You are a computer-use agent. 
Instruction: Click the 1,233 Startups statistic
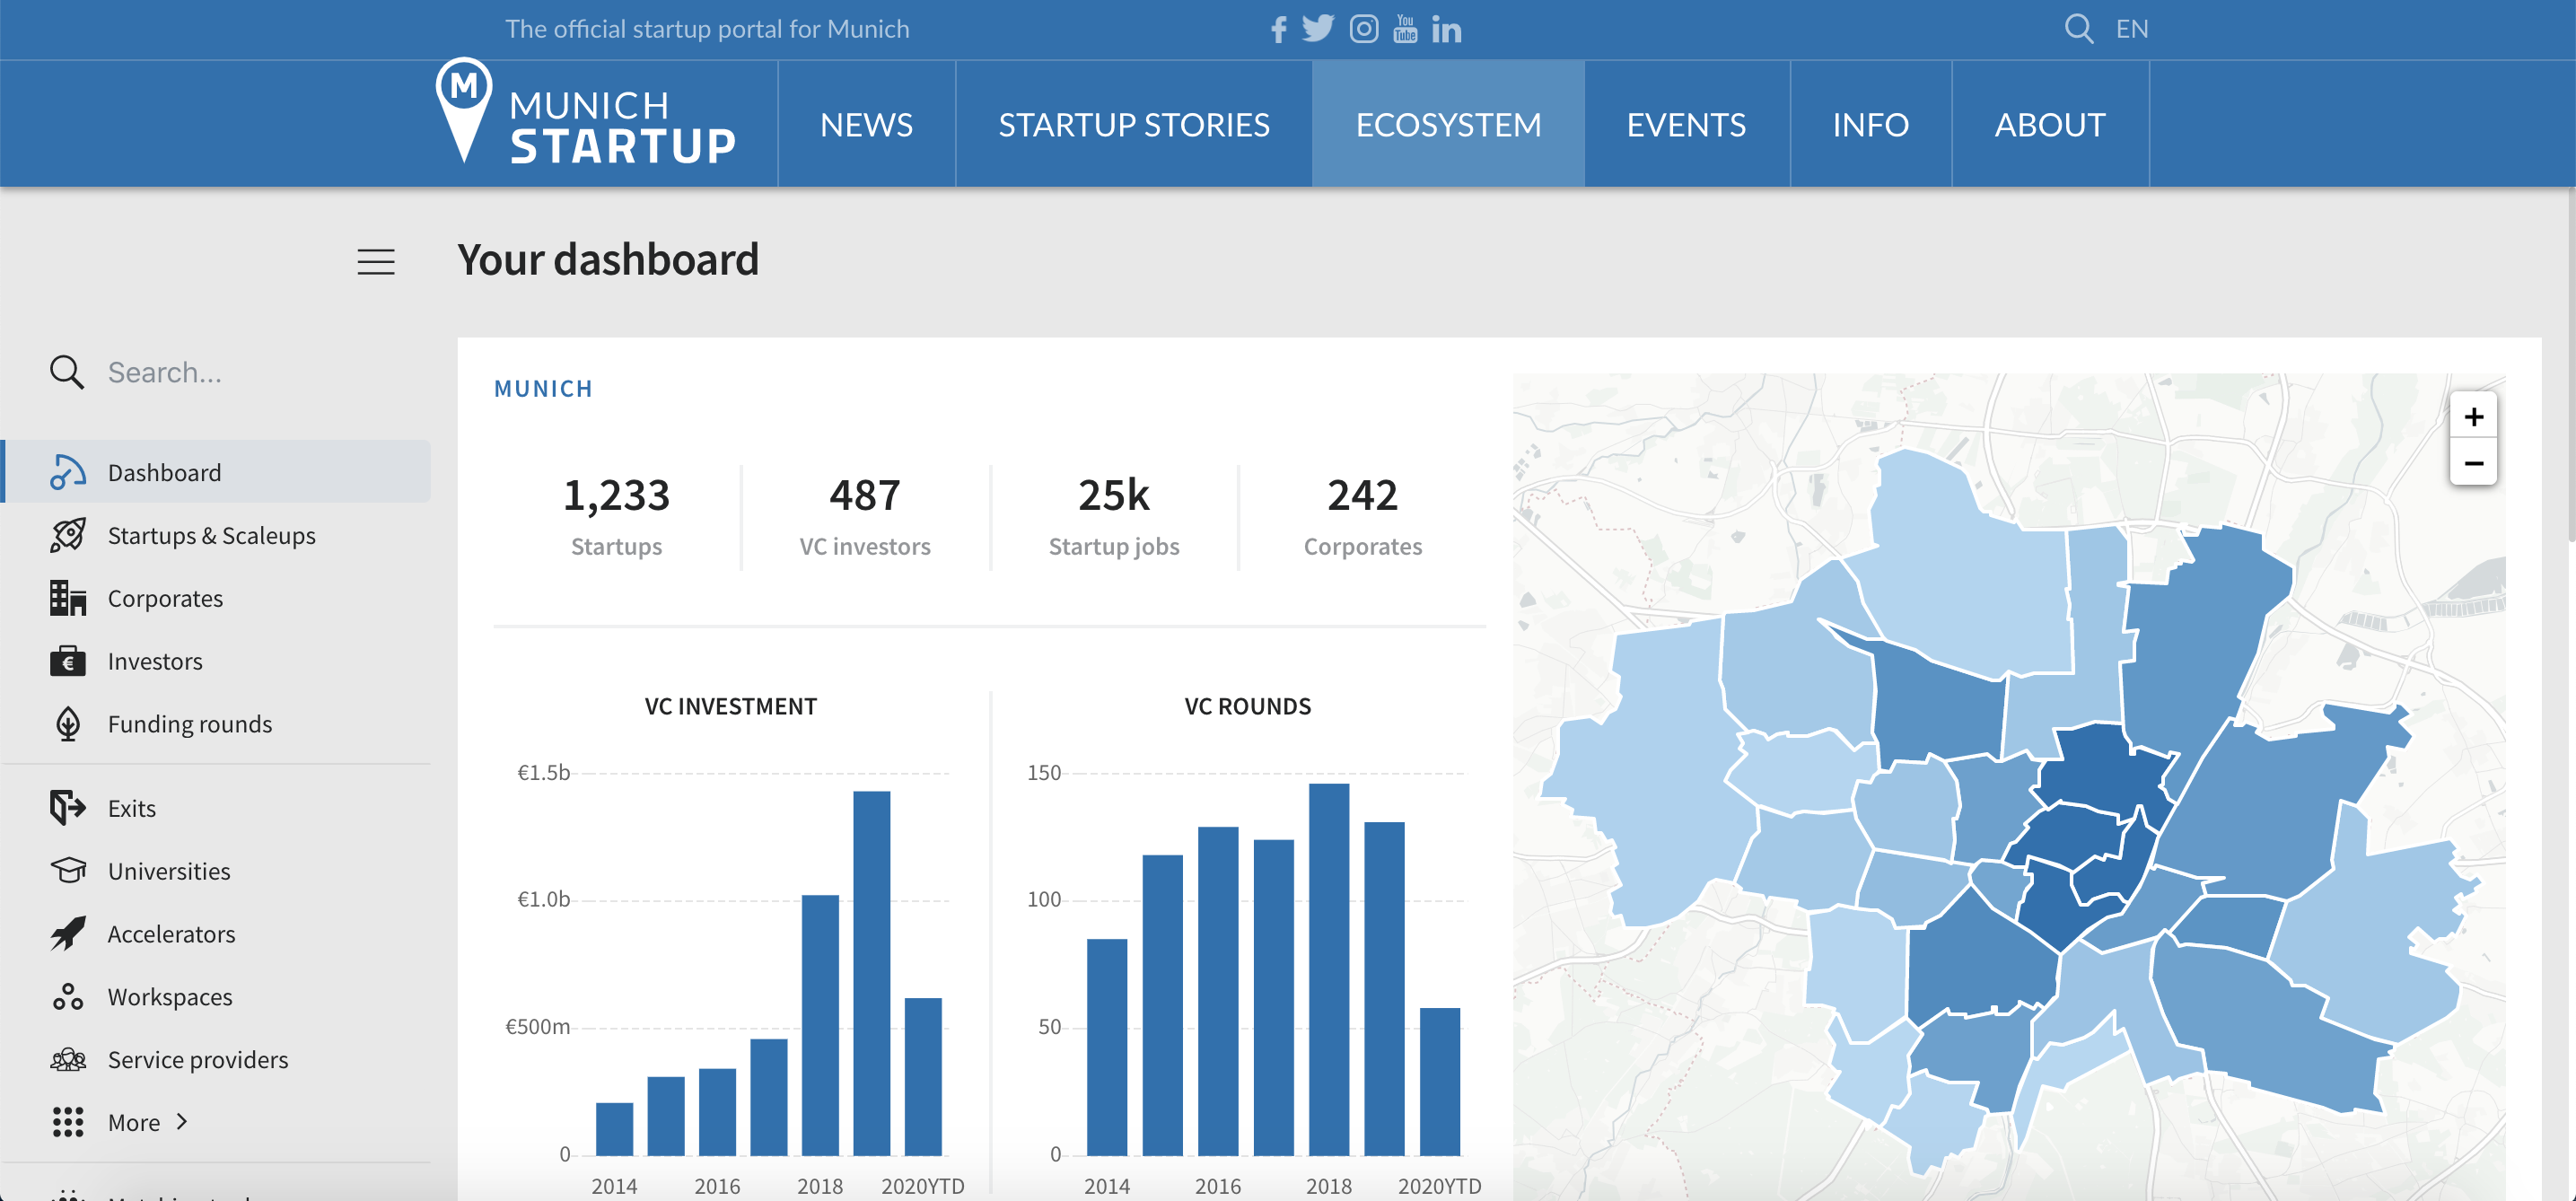(616, 516)
